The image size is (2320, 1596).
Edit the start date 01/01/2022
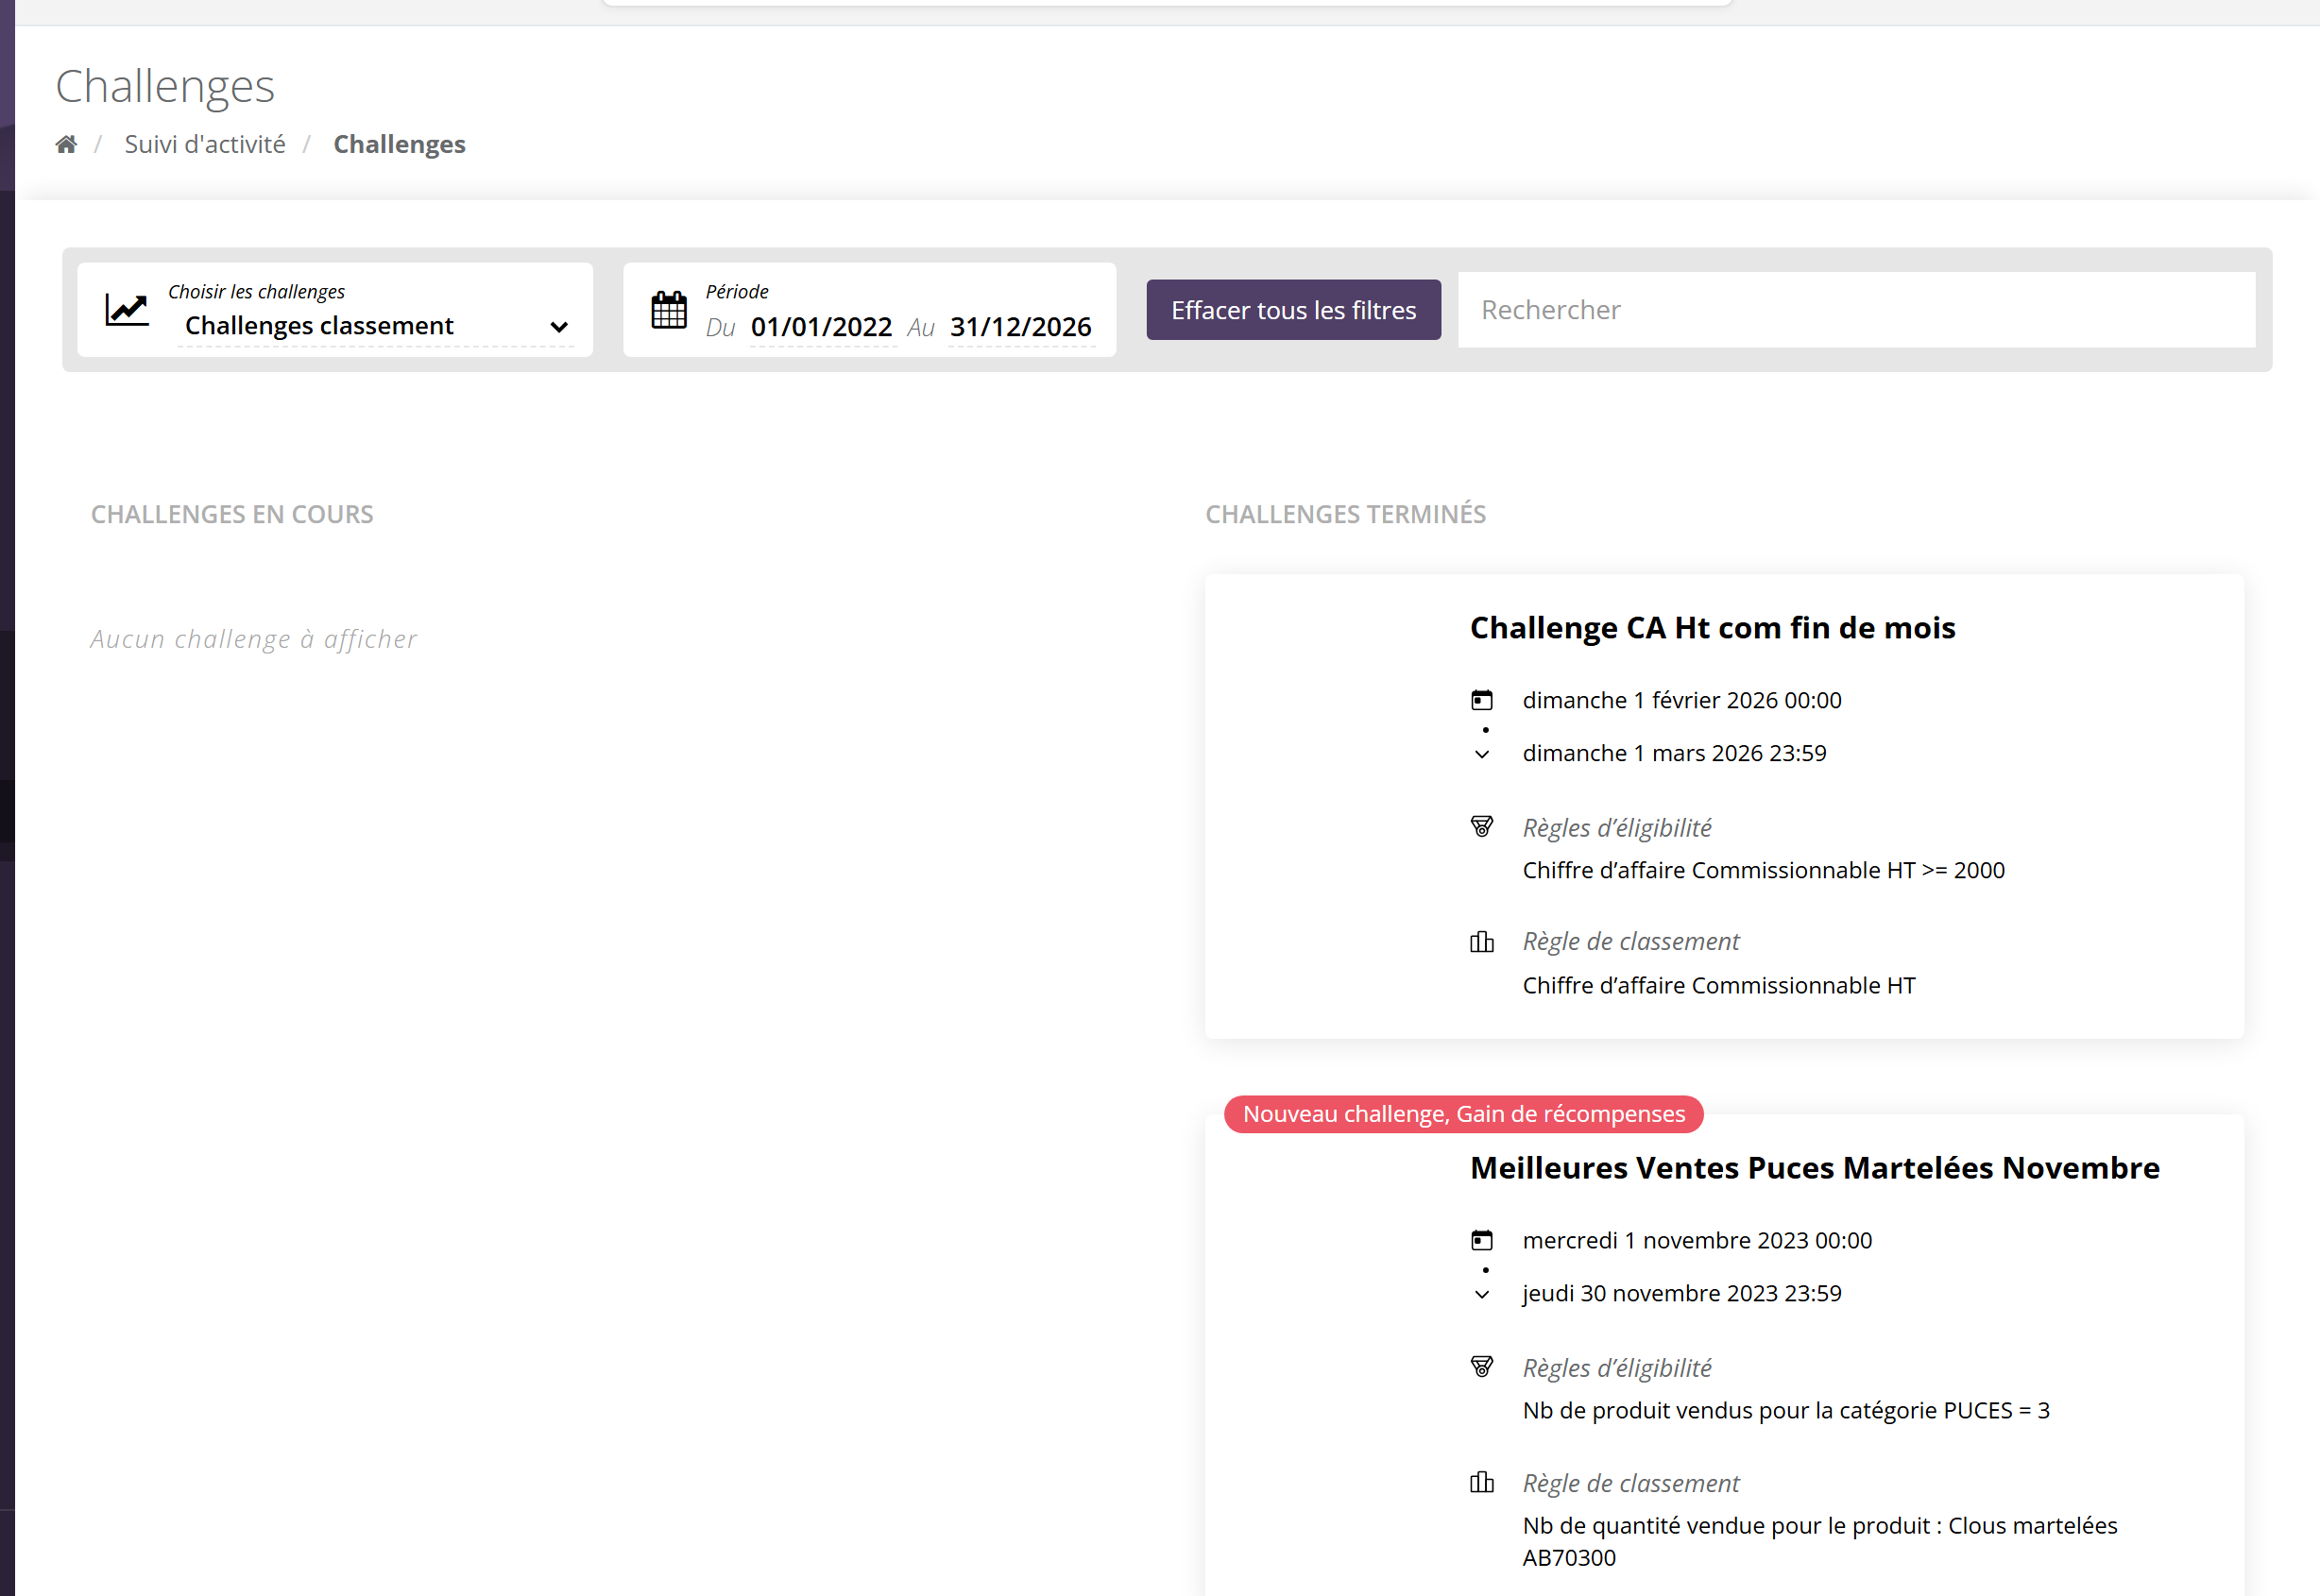click(822, 327)
